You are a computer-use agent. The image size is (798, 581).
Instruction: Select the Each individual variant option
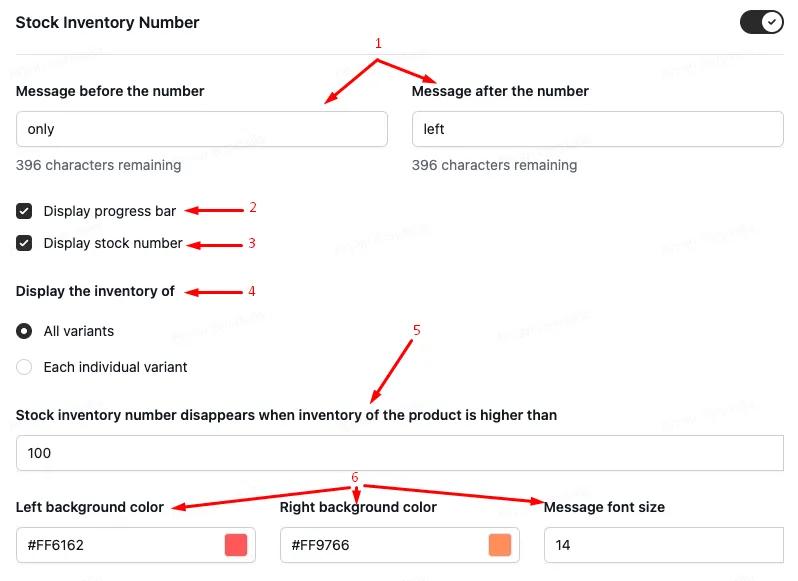[x=24, y=367]
